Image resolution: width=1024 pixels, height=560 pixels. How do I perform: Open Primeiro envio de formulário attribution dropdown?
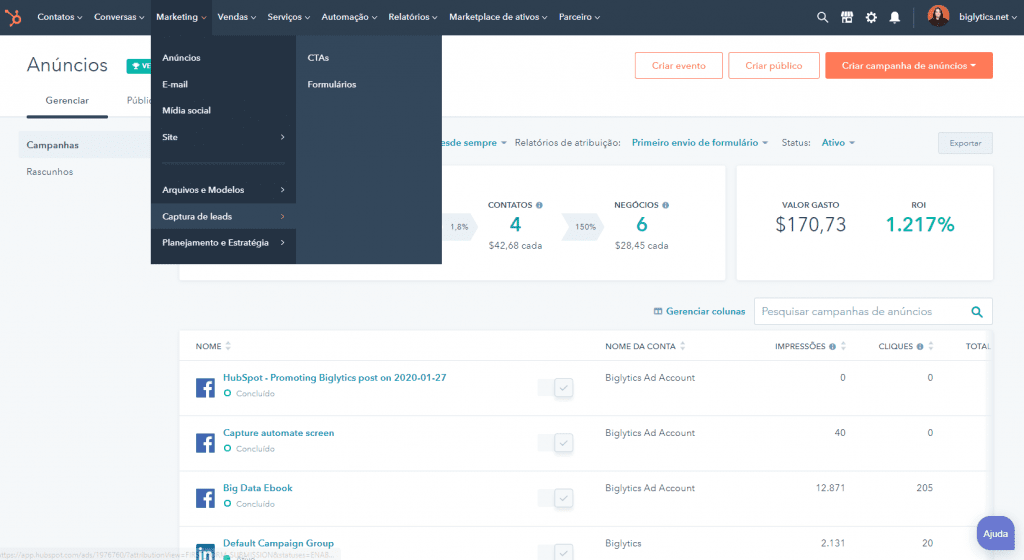tap(699, 143)
